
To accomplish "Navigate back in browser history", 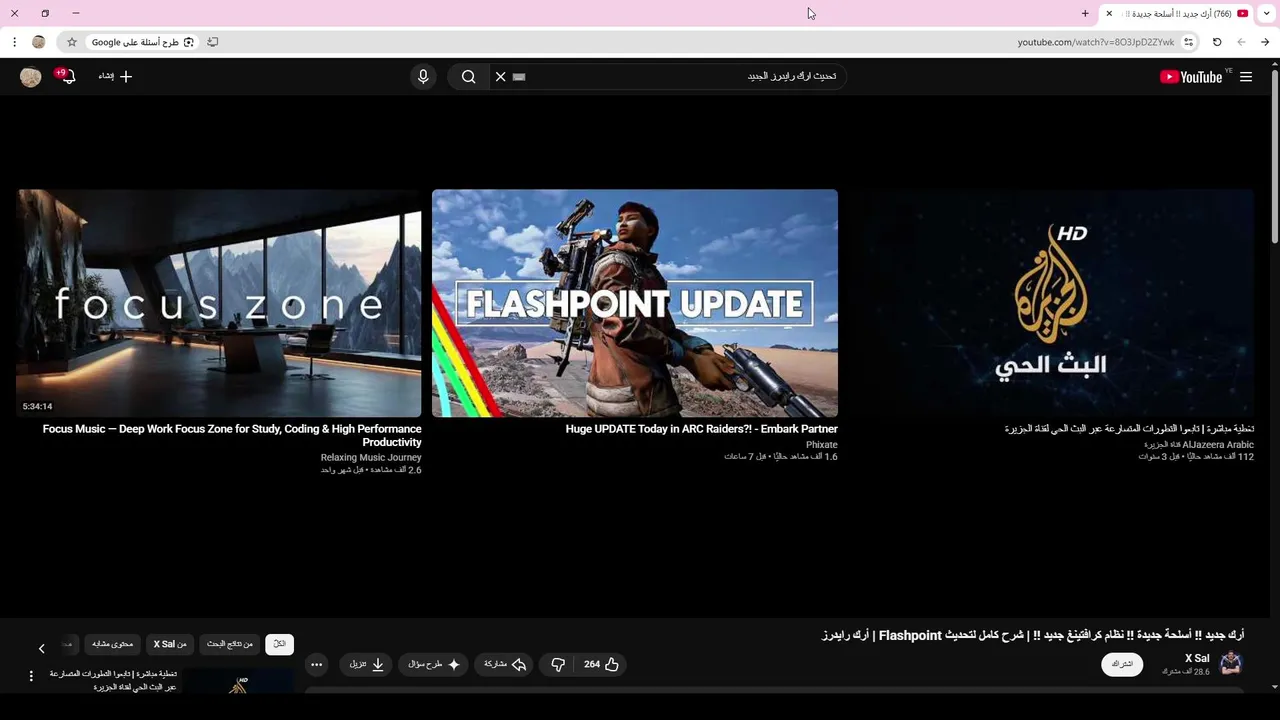I will (x=1265, y=42).
